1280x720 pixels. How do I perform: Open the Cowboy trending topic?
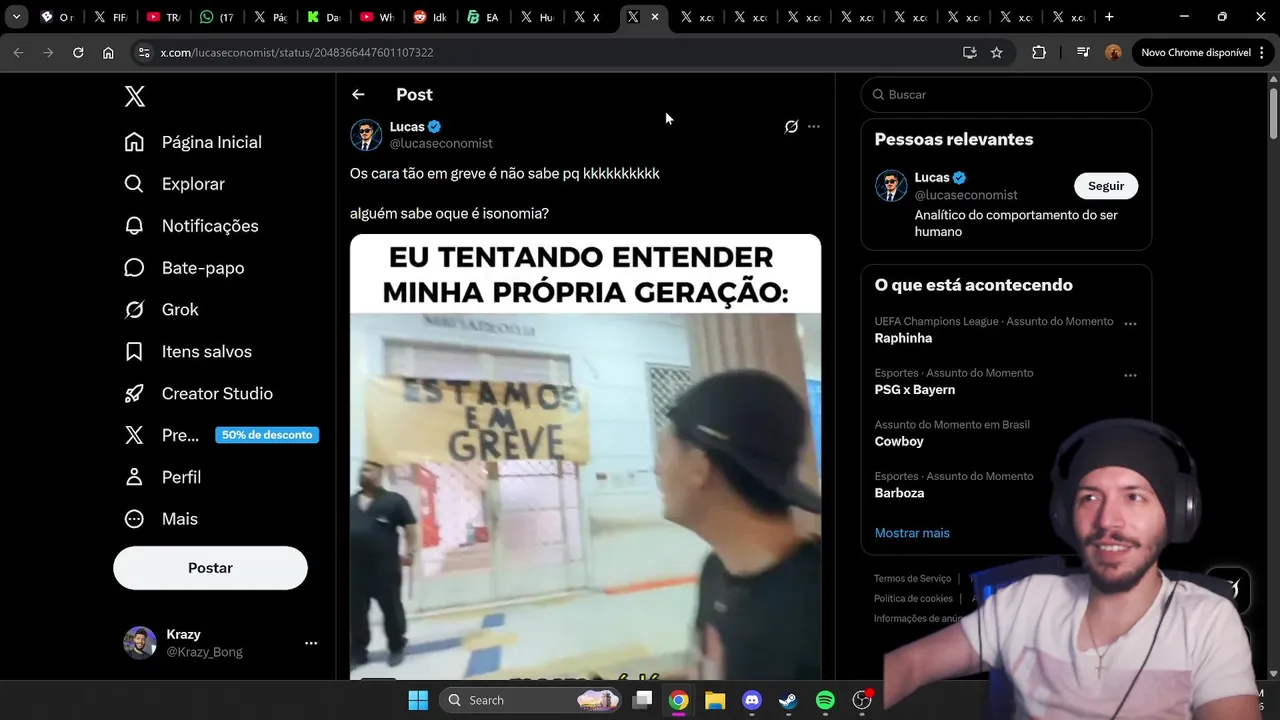coord(899,441)
